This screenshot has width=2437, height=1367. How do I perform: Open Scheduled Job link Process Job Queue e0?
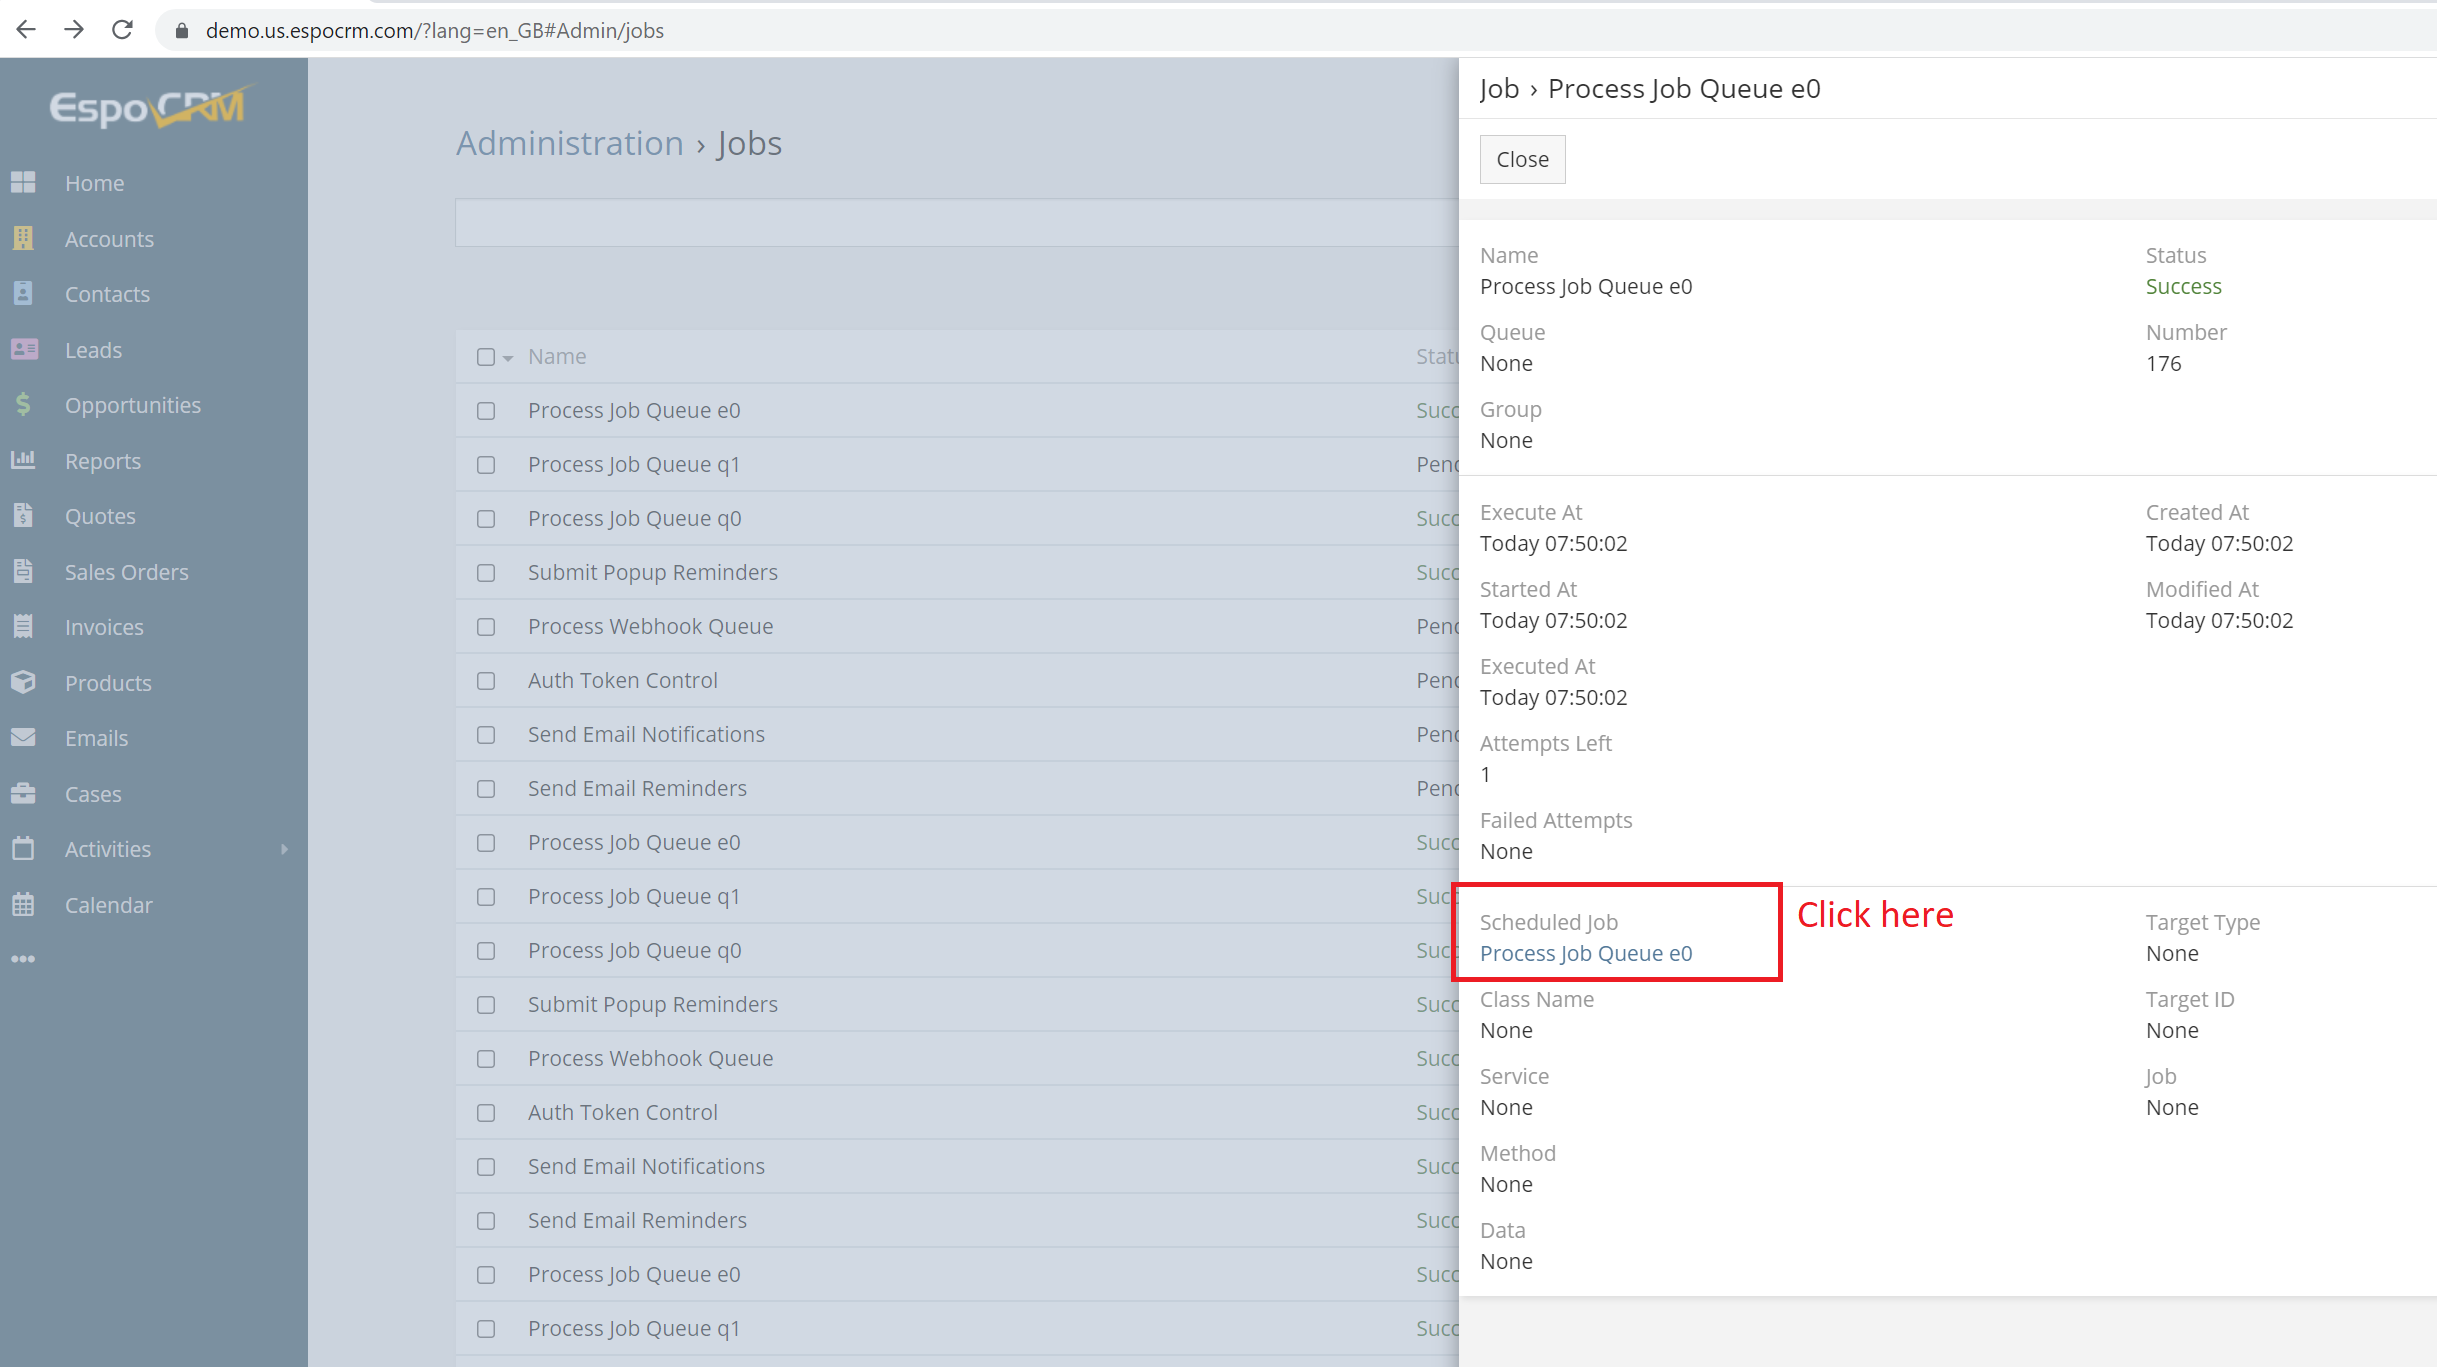(x=1585, y=953)
